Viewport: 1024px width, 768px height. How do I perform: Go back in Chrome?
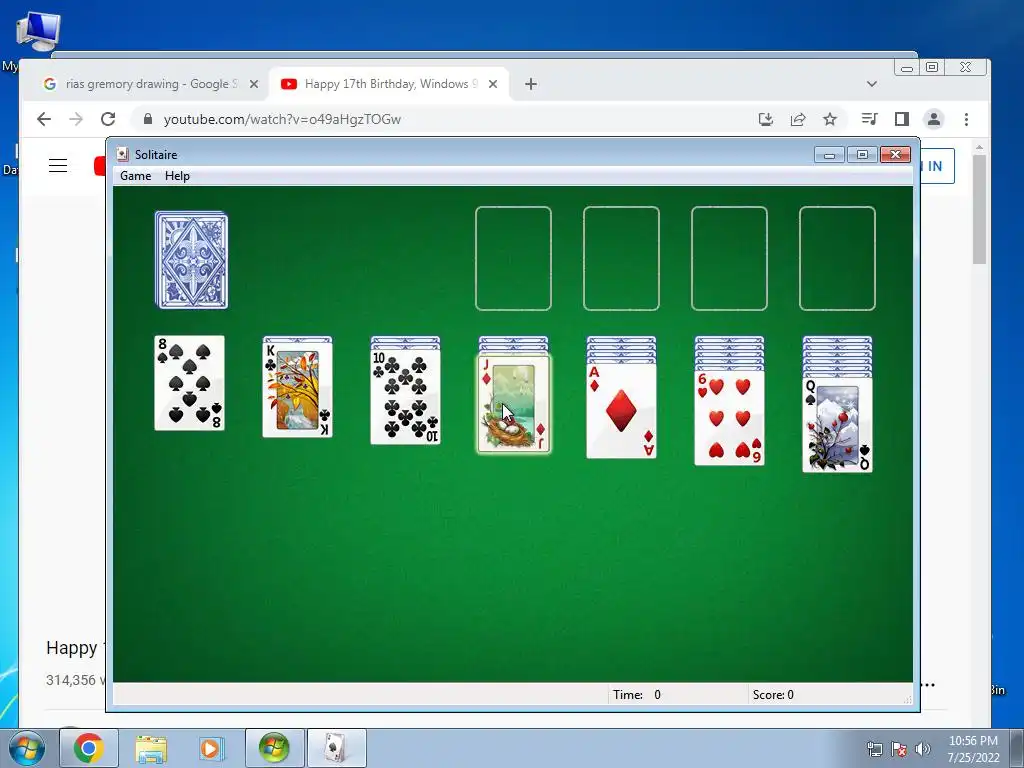pyautogui.click(x=44, y=119)
